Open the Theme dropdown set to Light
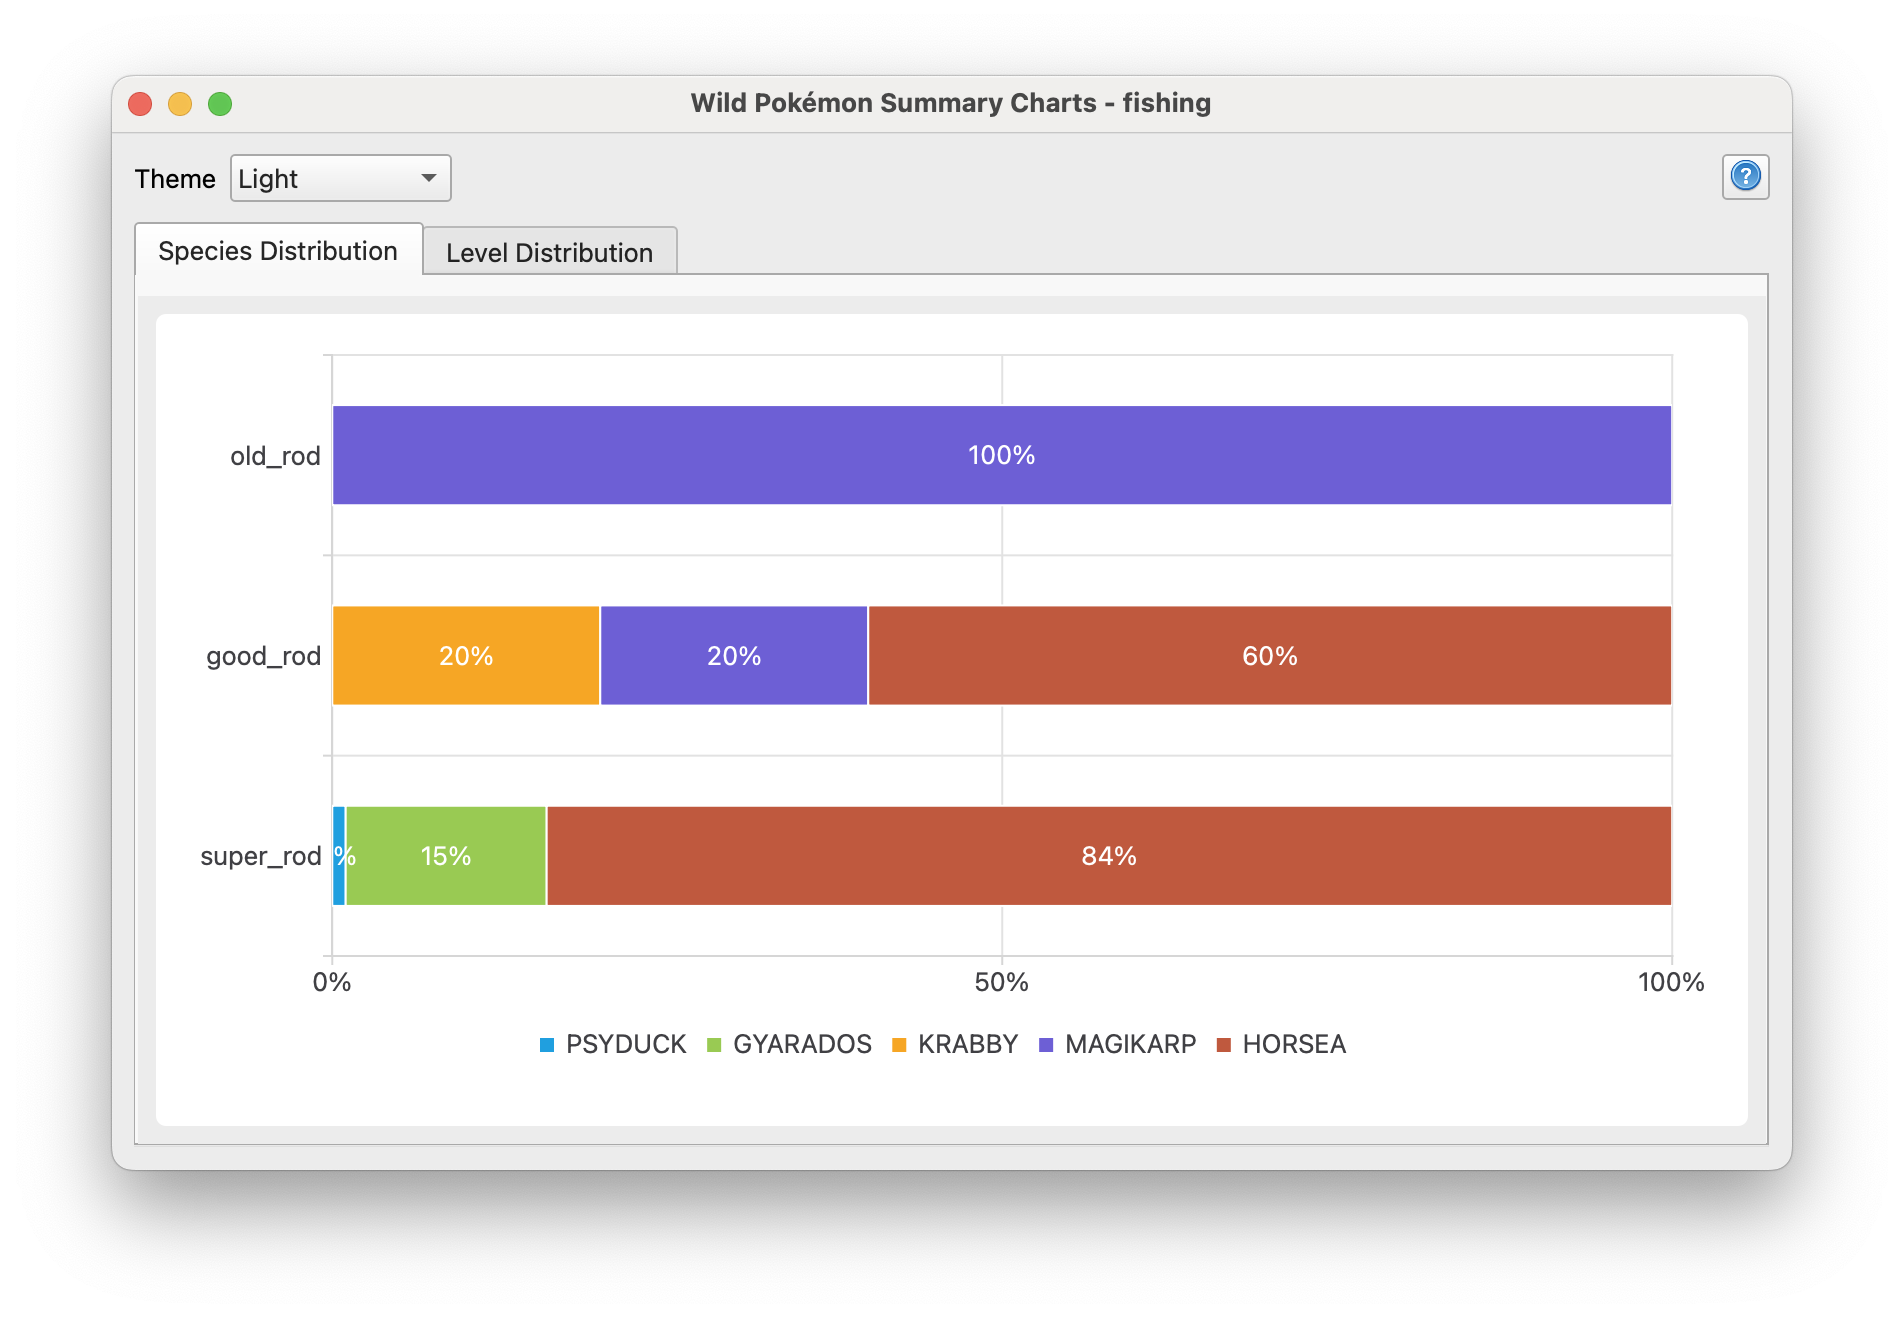The height and width of the screenshot is (1318, 1904). coord(340,178)
